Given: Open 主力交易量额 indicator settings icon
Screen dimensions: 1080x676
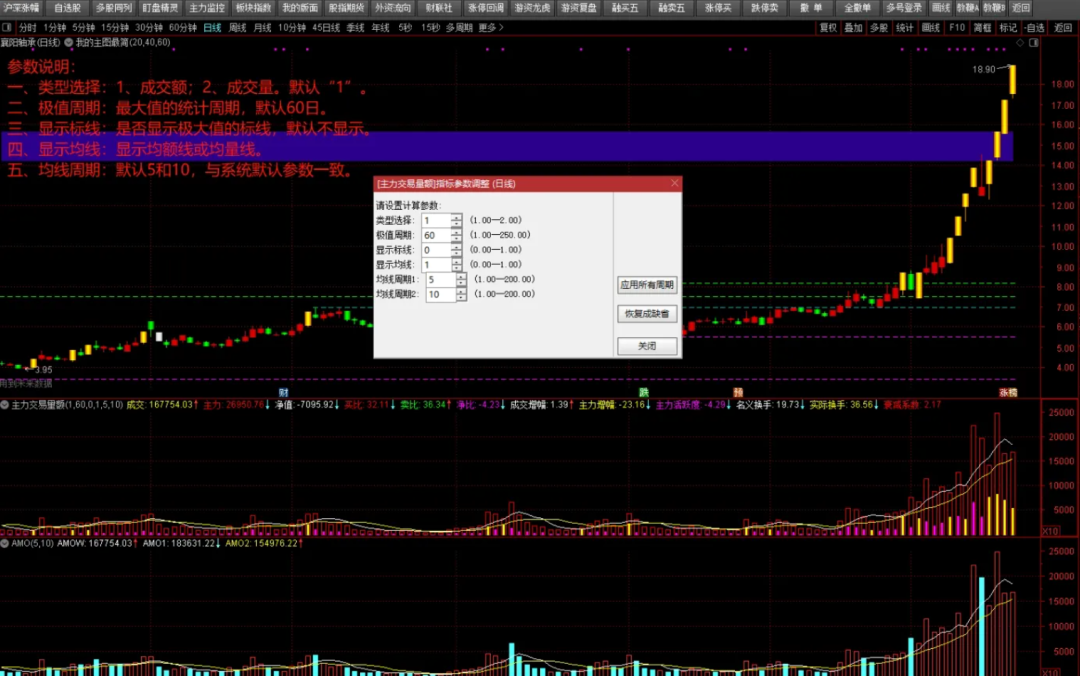Looking at the screenshot, I should (5, 404).
